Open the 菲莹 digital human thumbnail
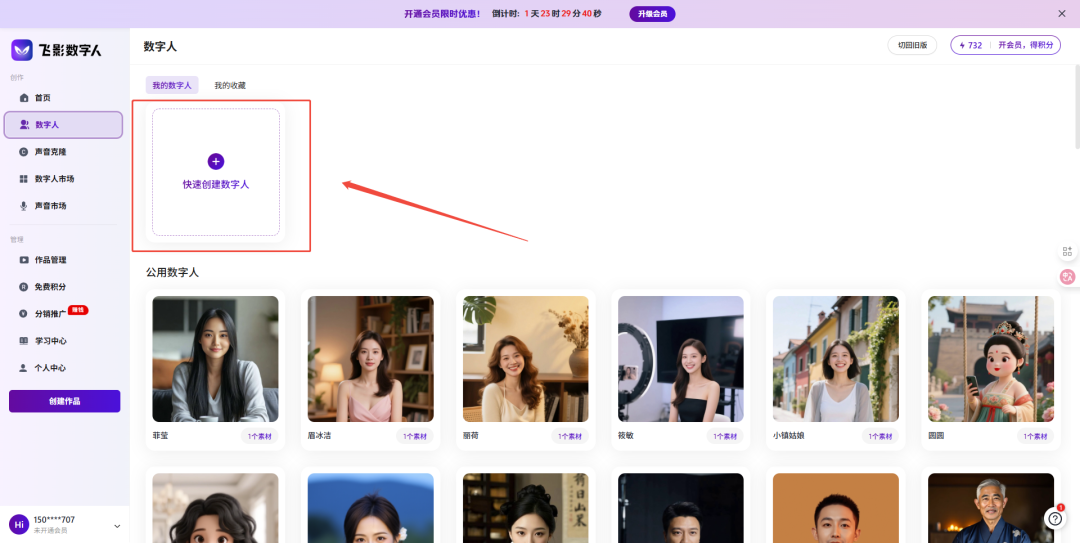Viewport: 1080px width, 543px height. [x=216, y=359]
